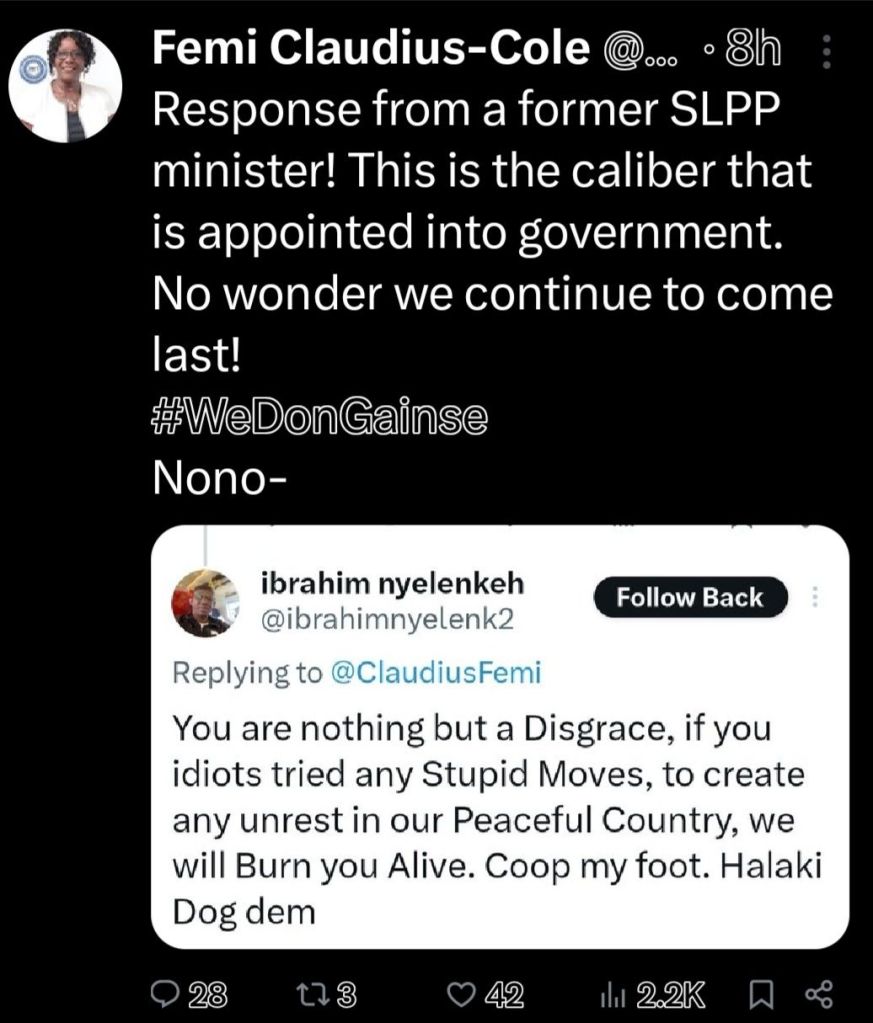Screen dimensions: 873x1023
Task: Like the tweet with the heart icon
Action: (x=460, y=995)
